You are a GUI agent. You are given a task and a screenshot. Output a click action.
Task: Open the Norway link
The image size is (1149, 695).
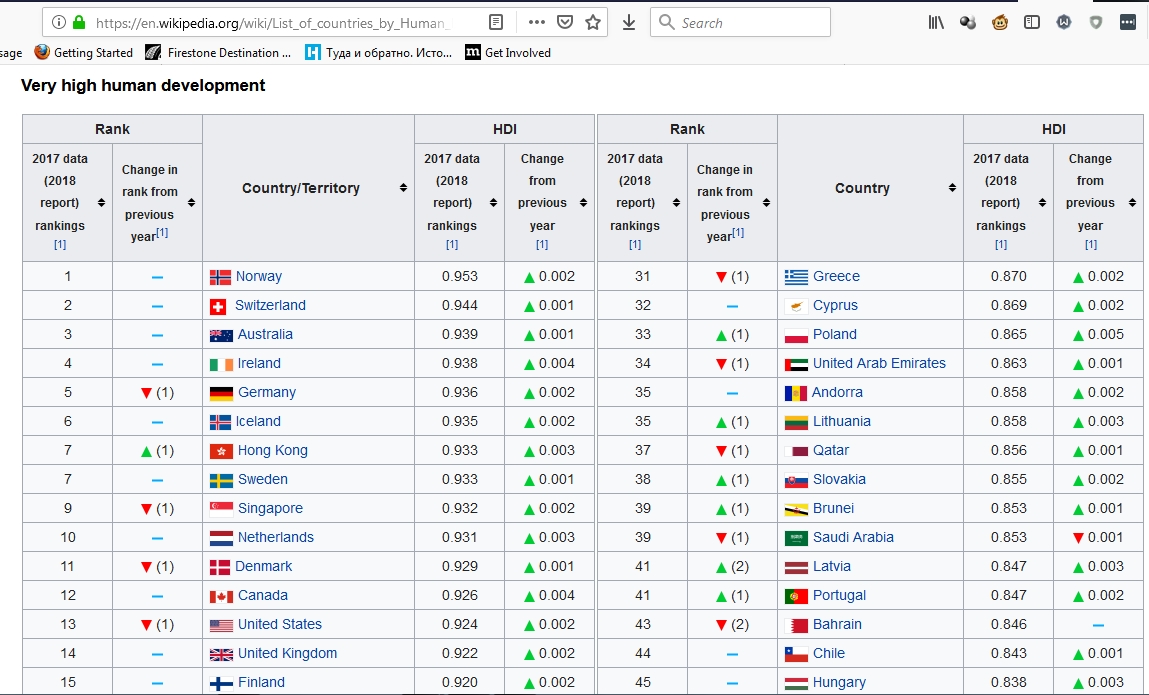pyautogui.click(x=259, y=276)
